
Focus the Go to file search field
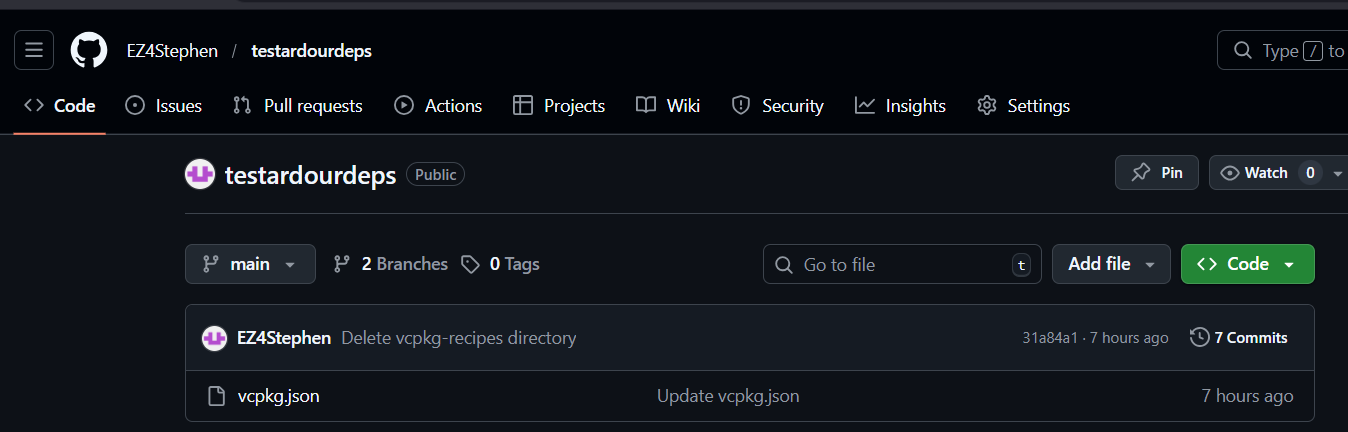(x=900, y=264)
